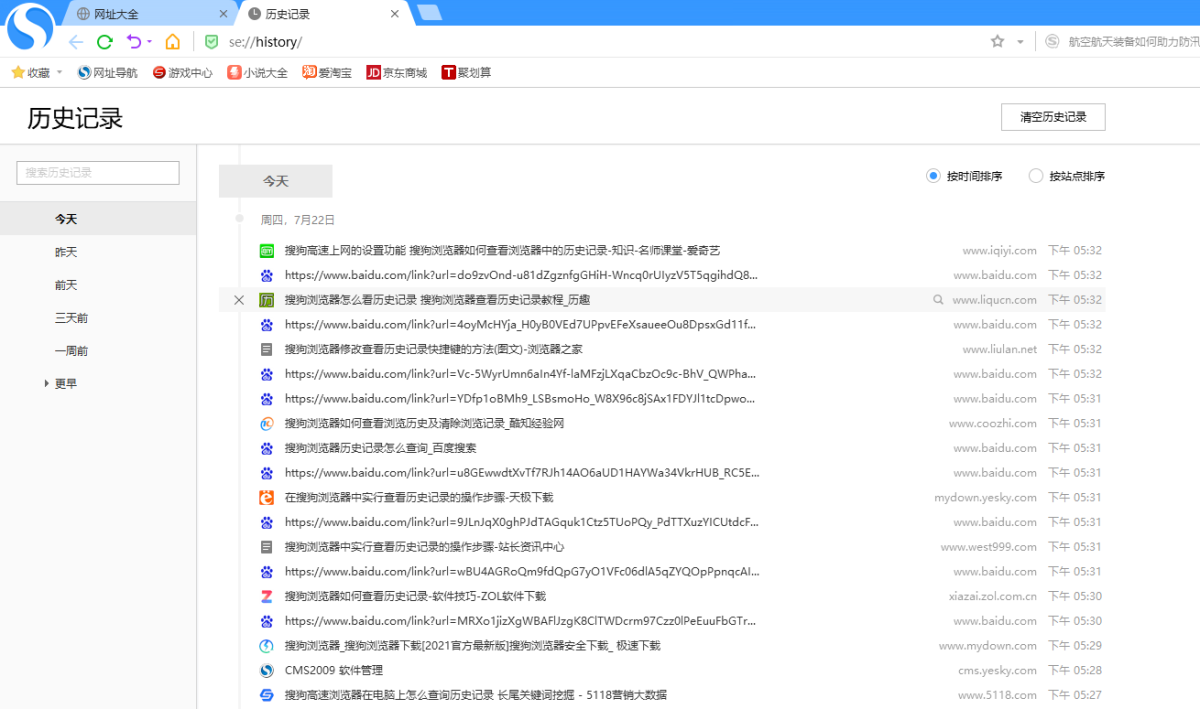This screenshot has width=1200, height=709.
Task: Go to the orange home page icon
Action: (x=173, y=42)
